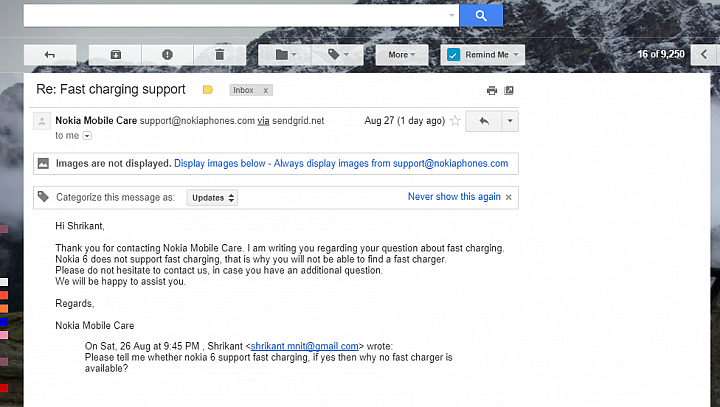Reply to the message with arrow button
This screenshot has height=407, width=720.
pos(484,121)
